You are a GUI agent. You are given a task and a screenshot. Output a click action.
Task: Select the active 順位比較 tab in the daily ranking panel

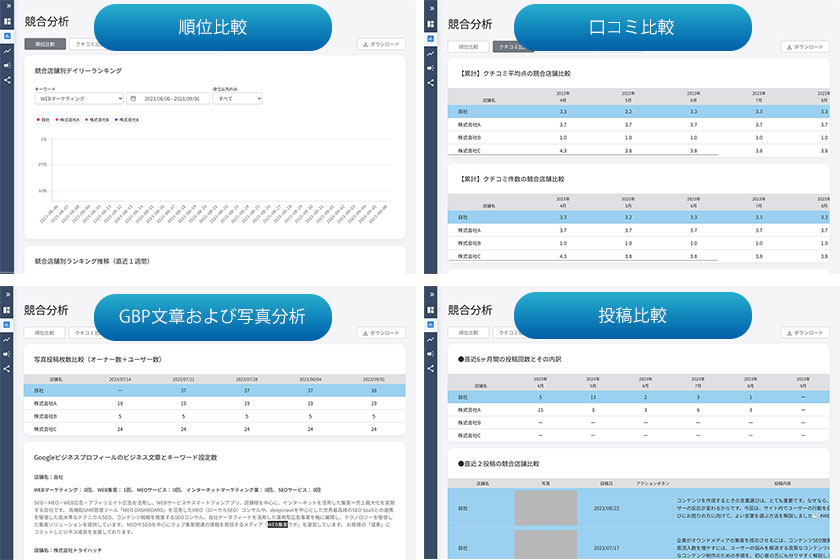pyautogui.click(x=46, y=44)
